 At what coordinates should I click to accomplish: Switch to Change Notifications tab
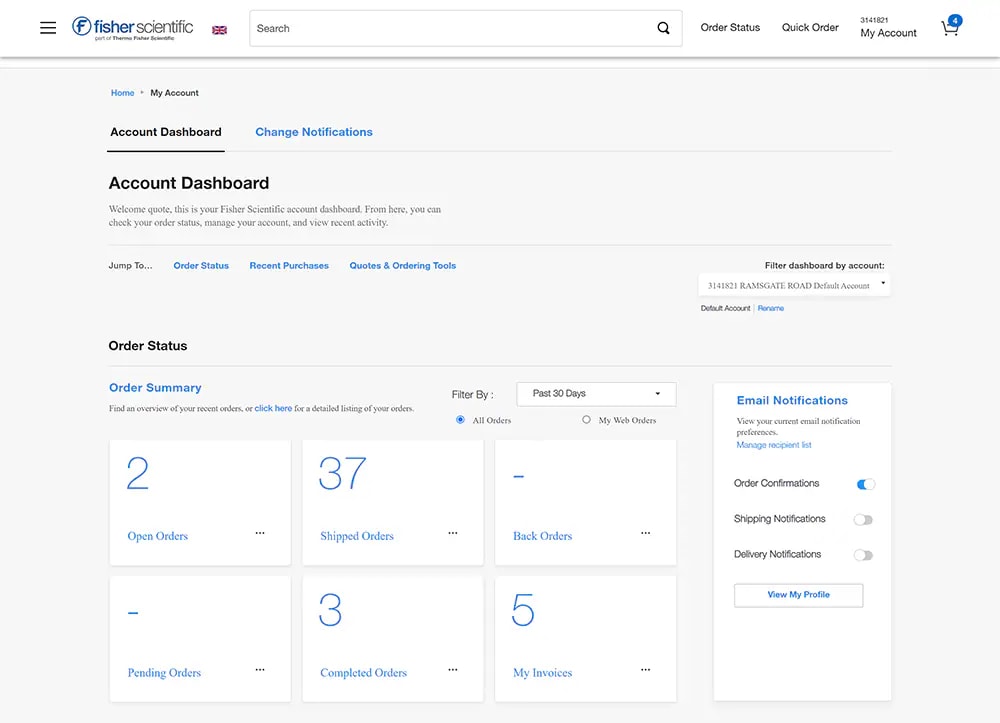(313, 132)
